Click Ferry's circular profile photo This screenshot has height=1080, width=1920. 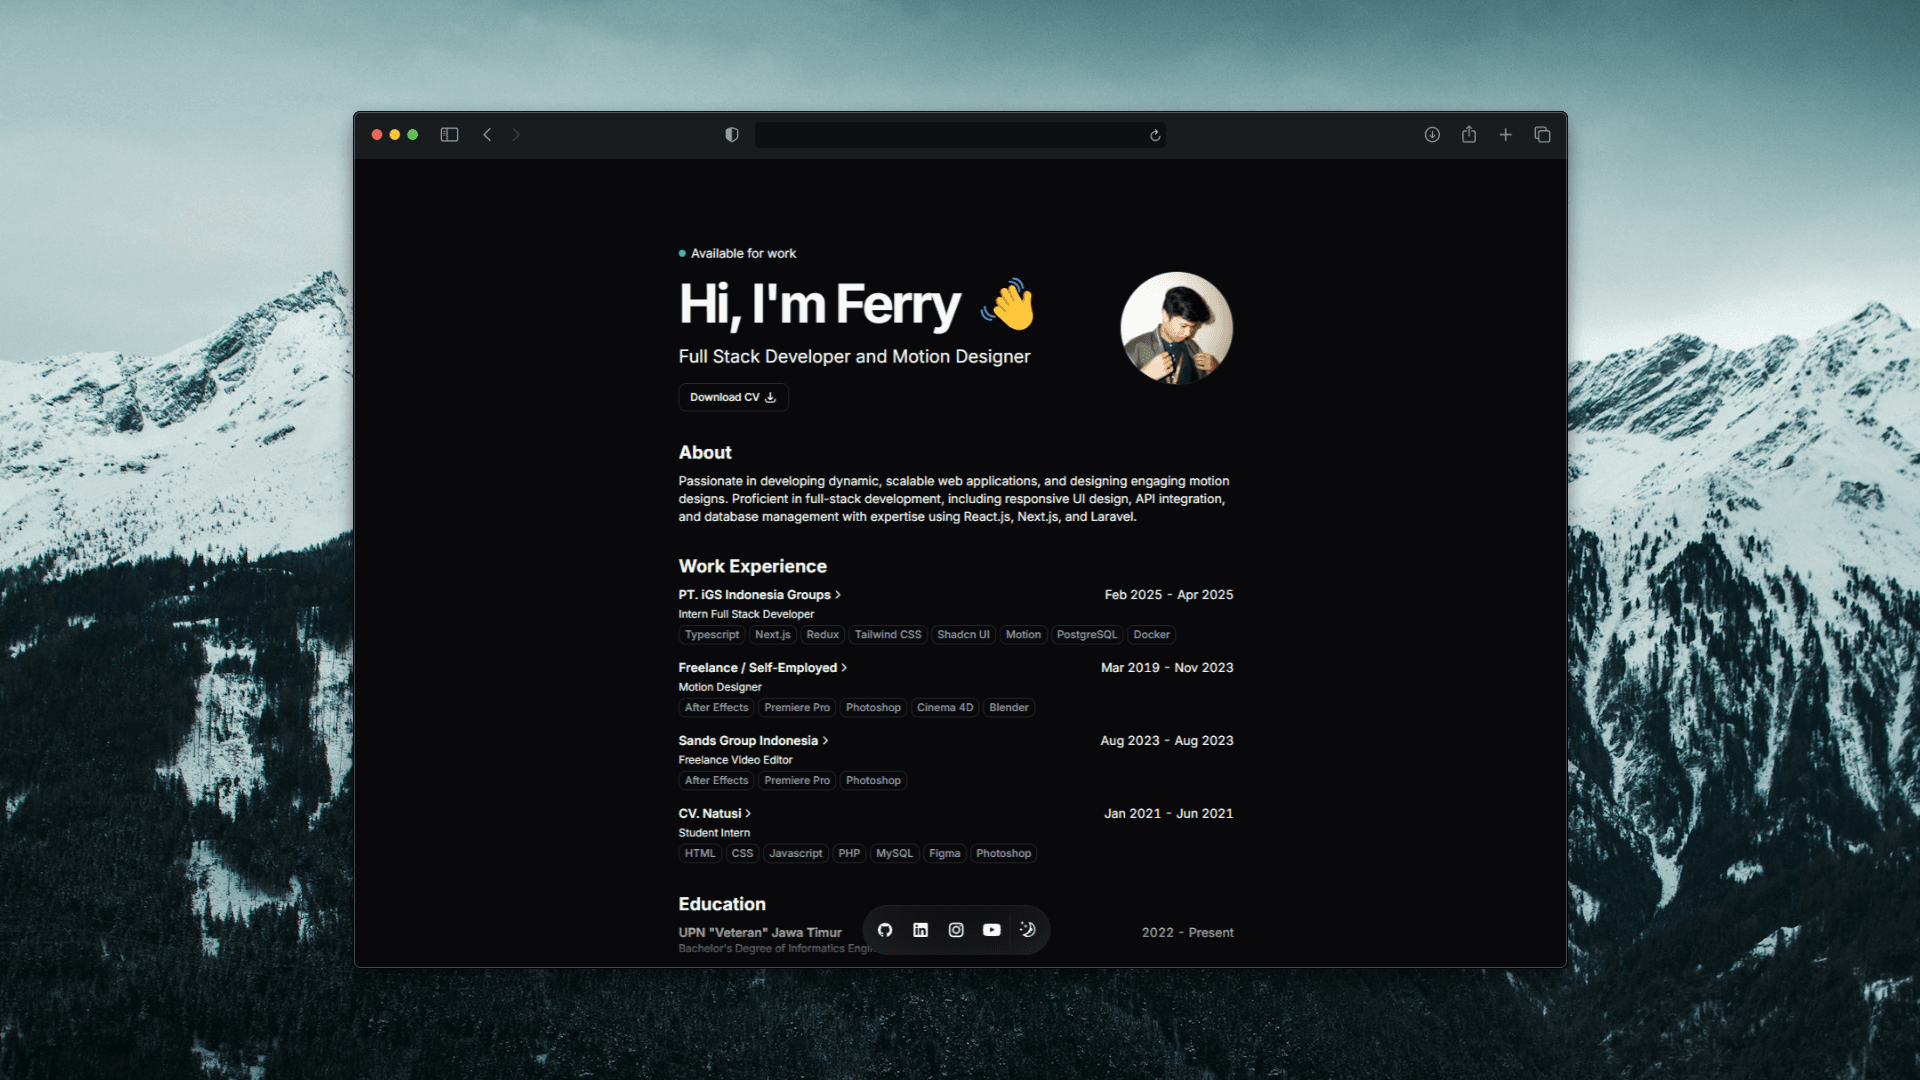click(x=1176, y=328)
